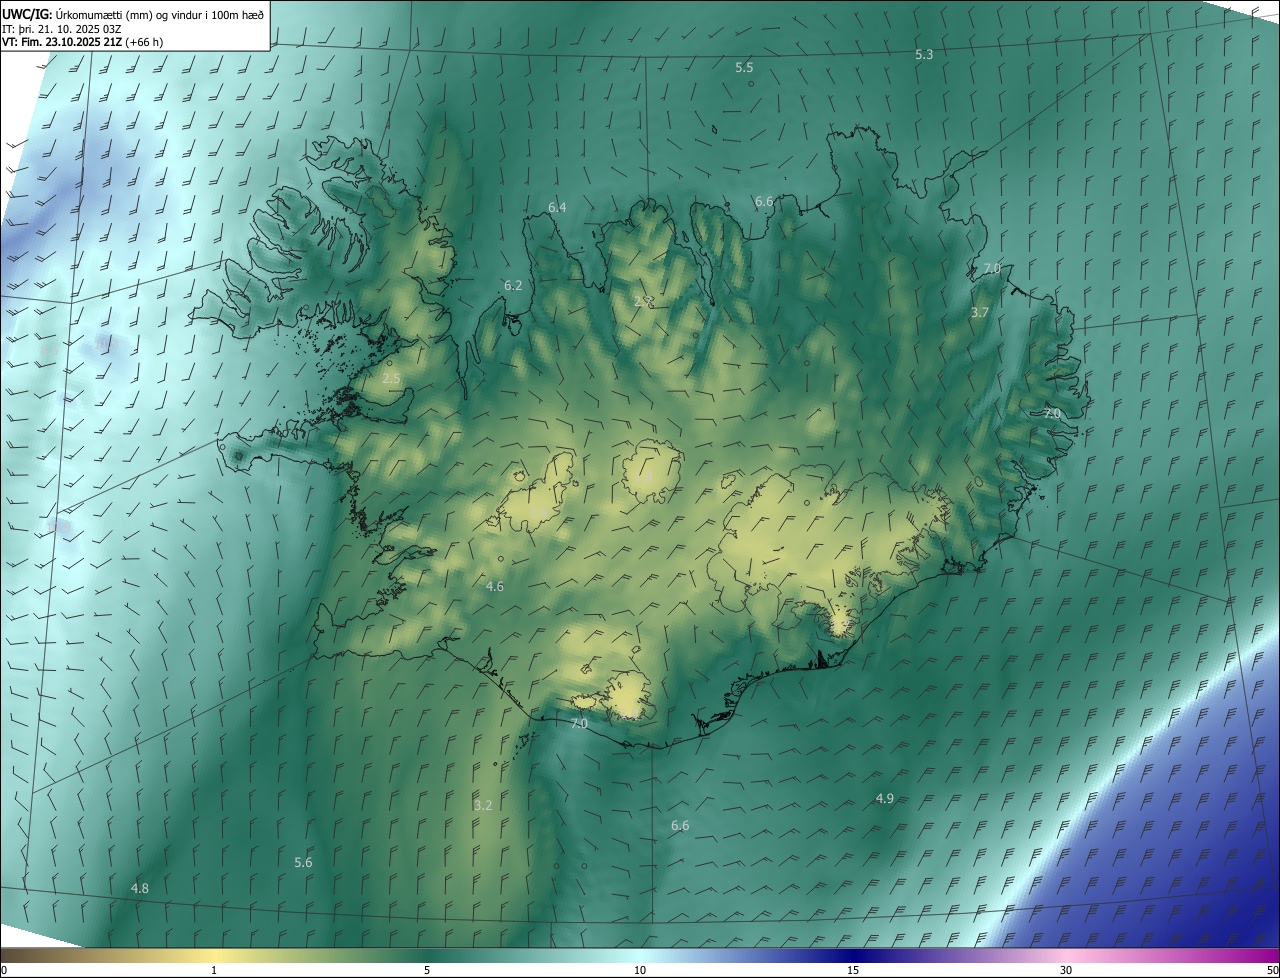Image resolution: width=1280 pixels, height=978 pixels.
Task: Click the 'IT: þri. 21. 10. 2025 03Z' line
Action: coord(62,28)
